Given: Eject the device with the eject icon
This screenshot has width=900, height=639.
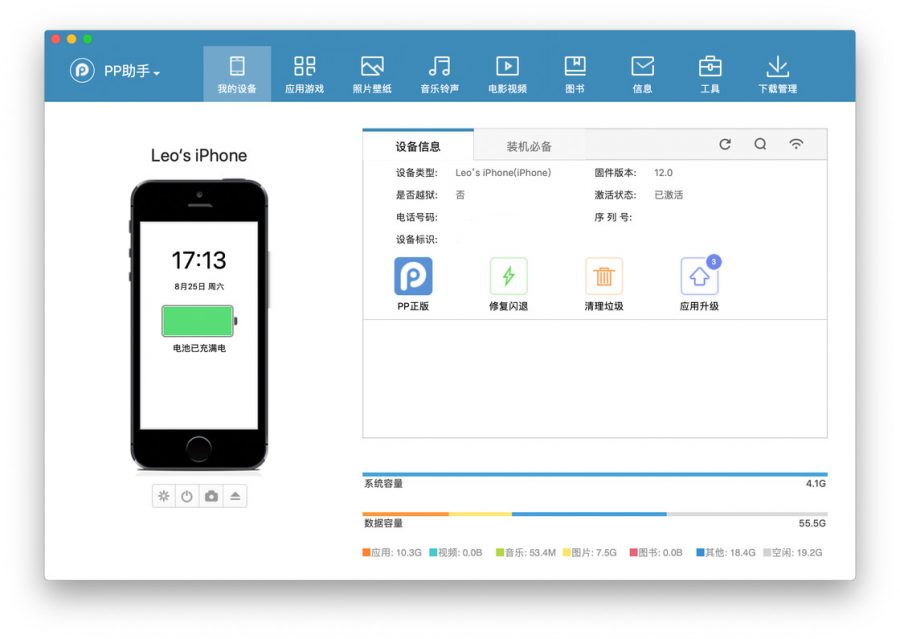Looking at the screenshot, I should point(235,496).
